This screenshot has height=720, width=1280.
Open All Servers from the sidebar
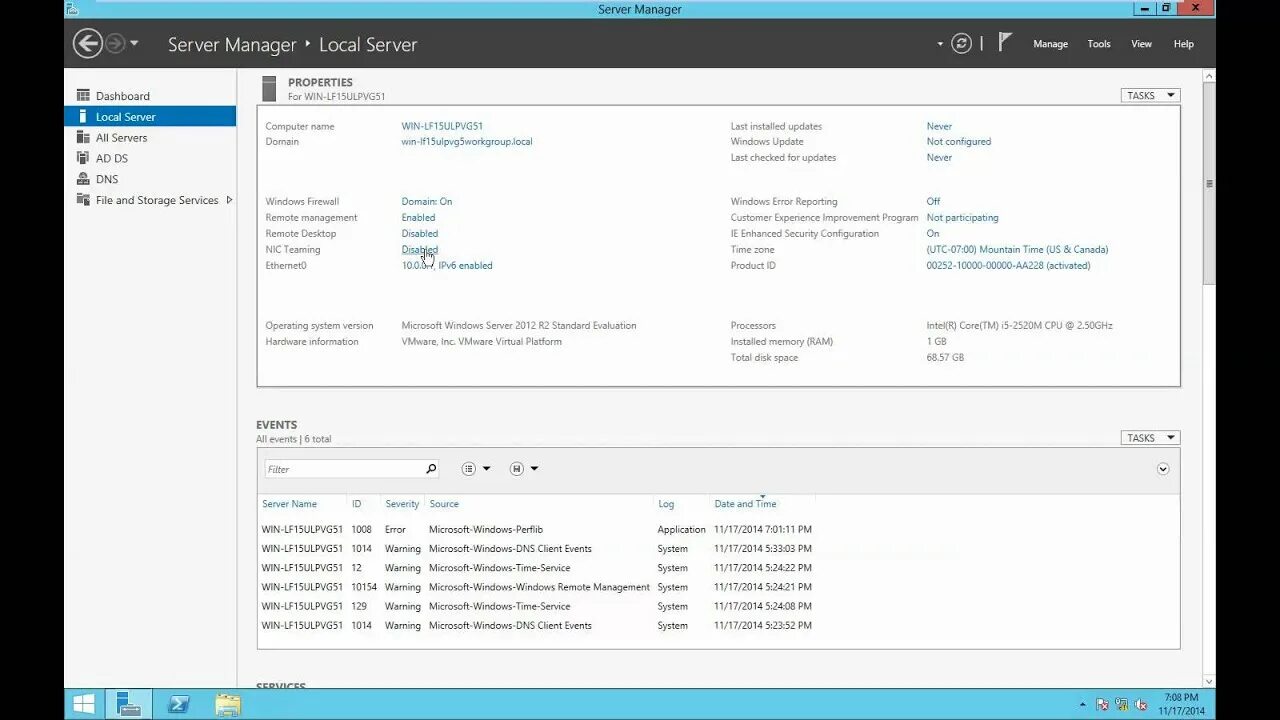tap(120, 137)
